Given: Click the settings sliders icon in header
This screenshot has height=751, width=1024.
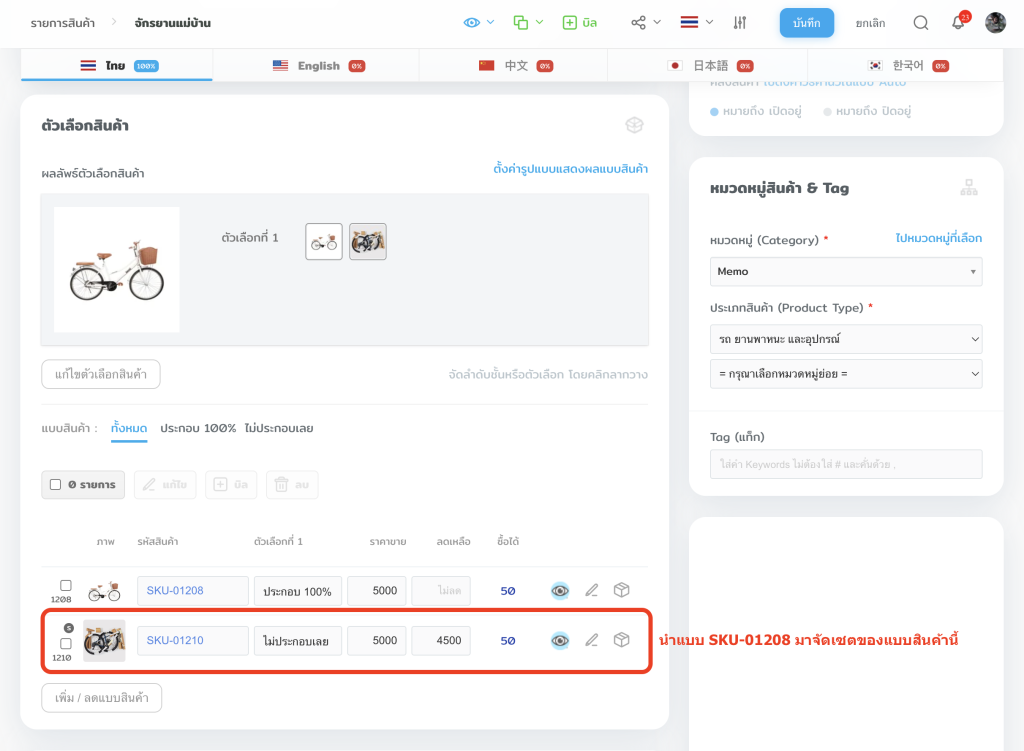Looking at the screenshot, I should click(740, 23).
